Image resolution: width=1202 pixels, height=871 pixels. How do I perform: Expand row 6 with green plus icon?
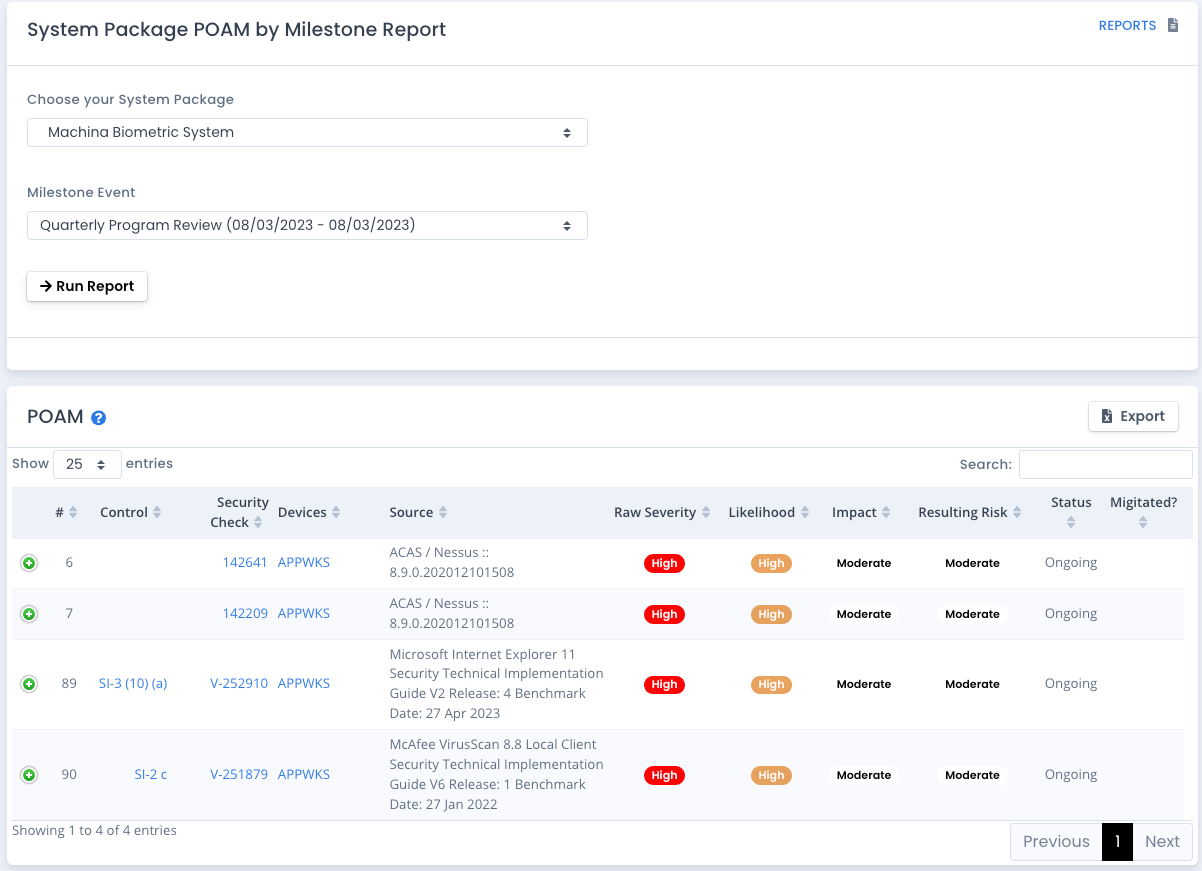tap(29, 564)
